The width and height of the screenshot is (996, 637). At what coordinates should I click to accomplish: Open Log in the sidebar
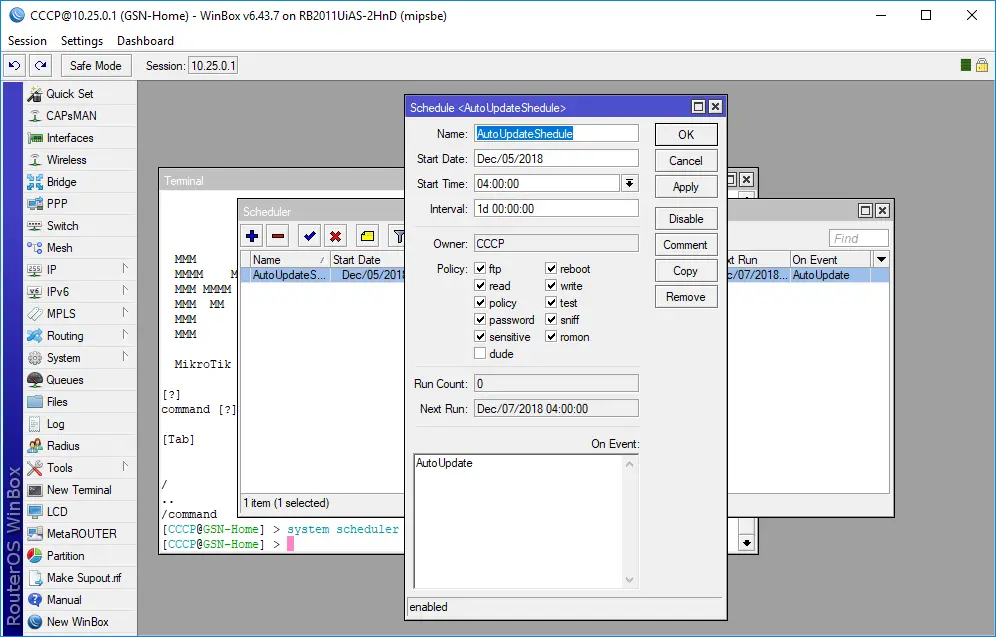[x=80, y=424]
